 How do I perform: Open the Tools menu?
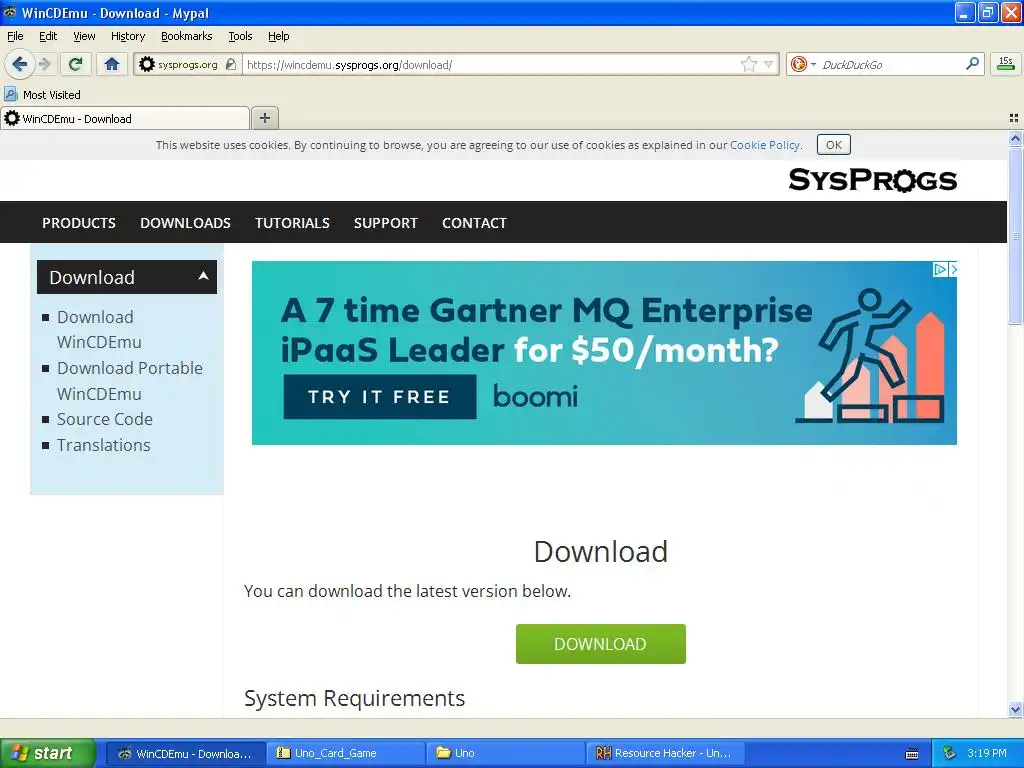[240, 36]
